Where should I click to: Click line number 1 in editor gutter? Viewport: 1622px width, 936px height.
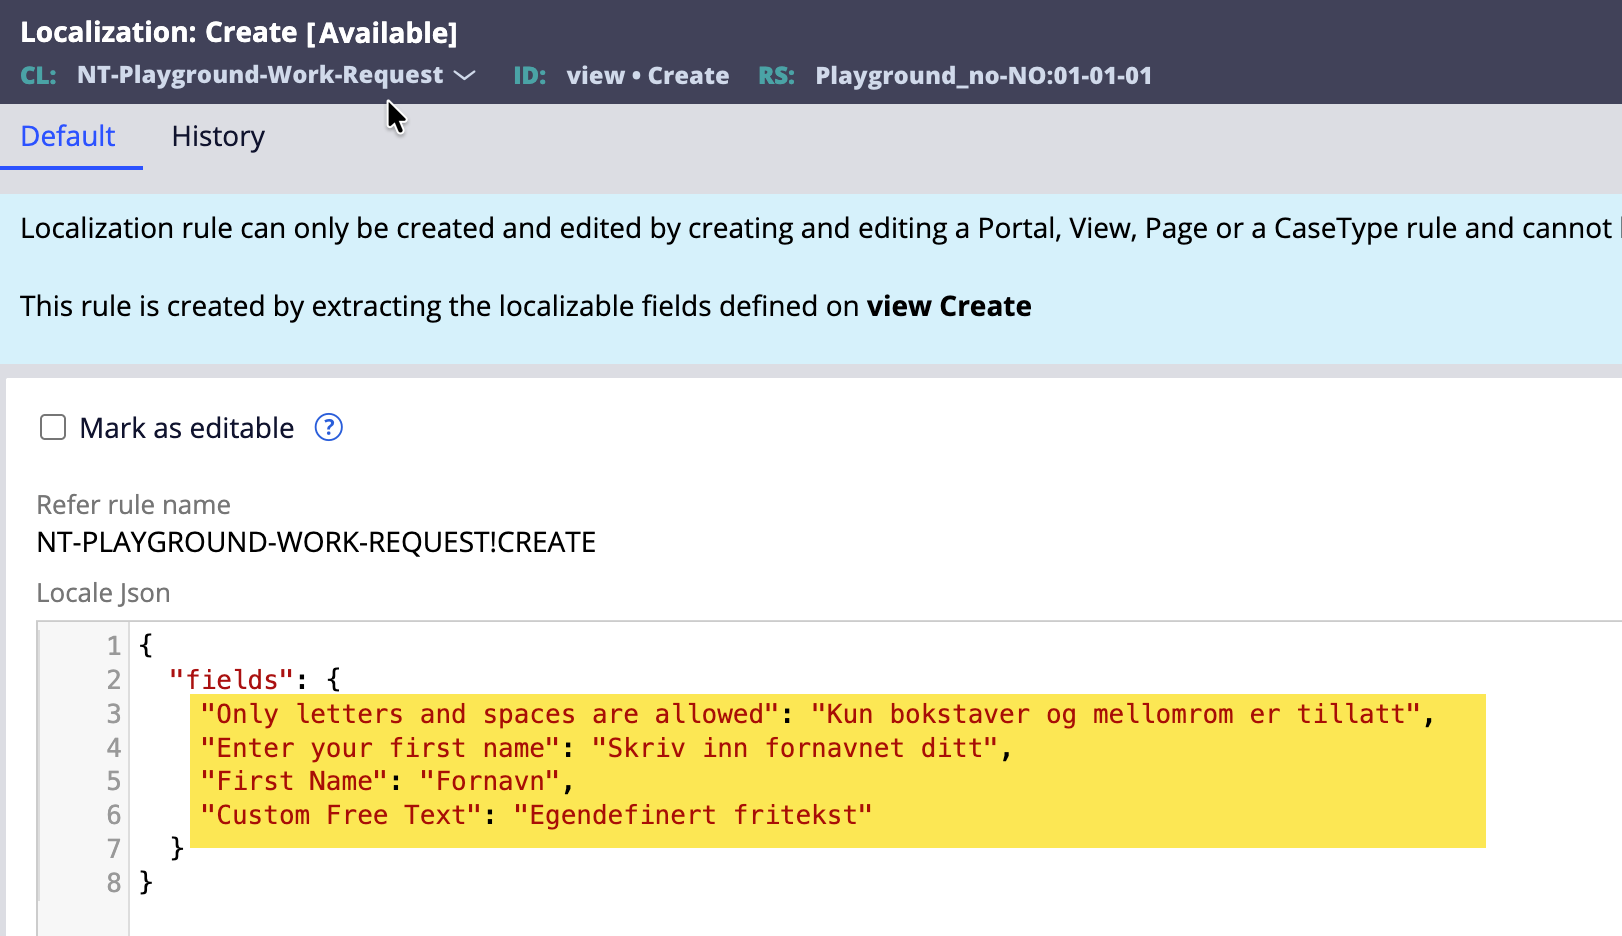coord(114,646)
